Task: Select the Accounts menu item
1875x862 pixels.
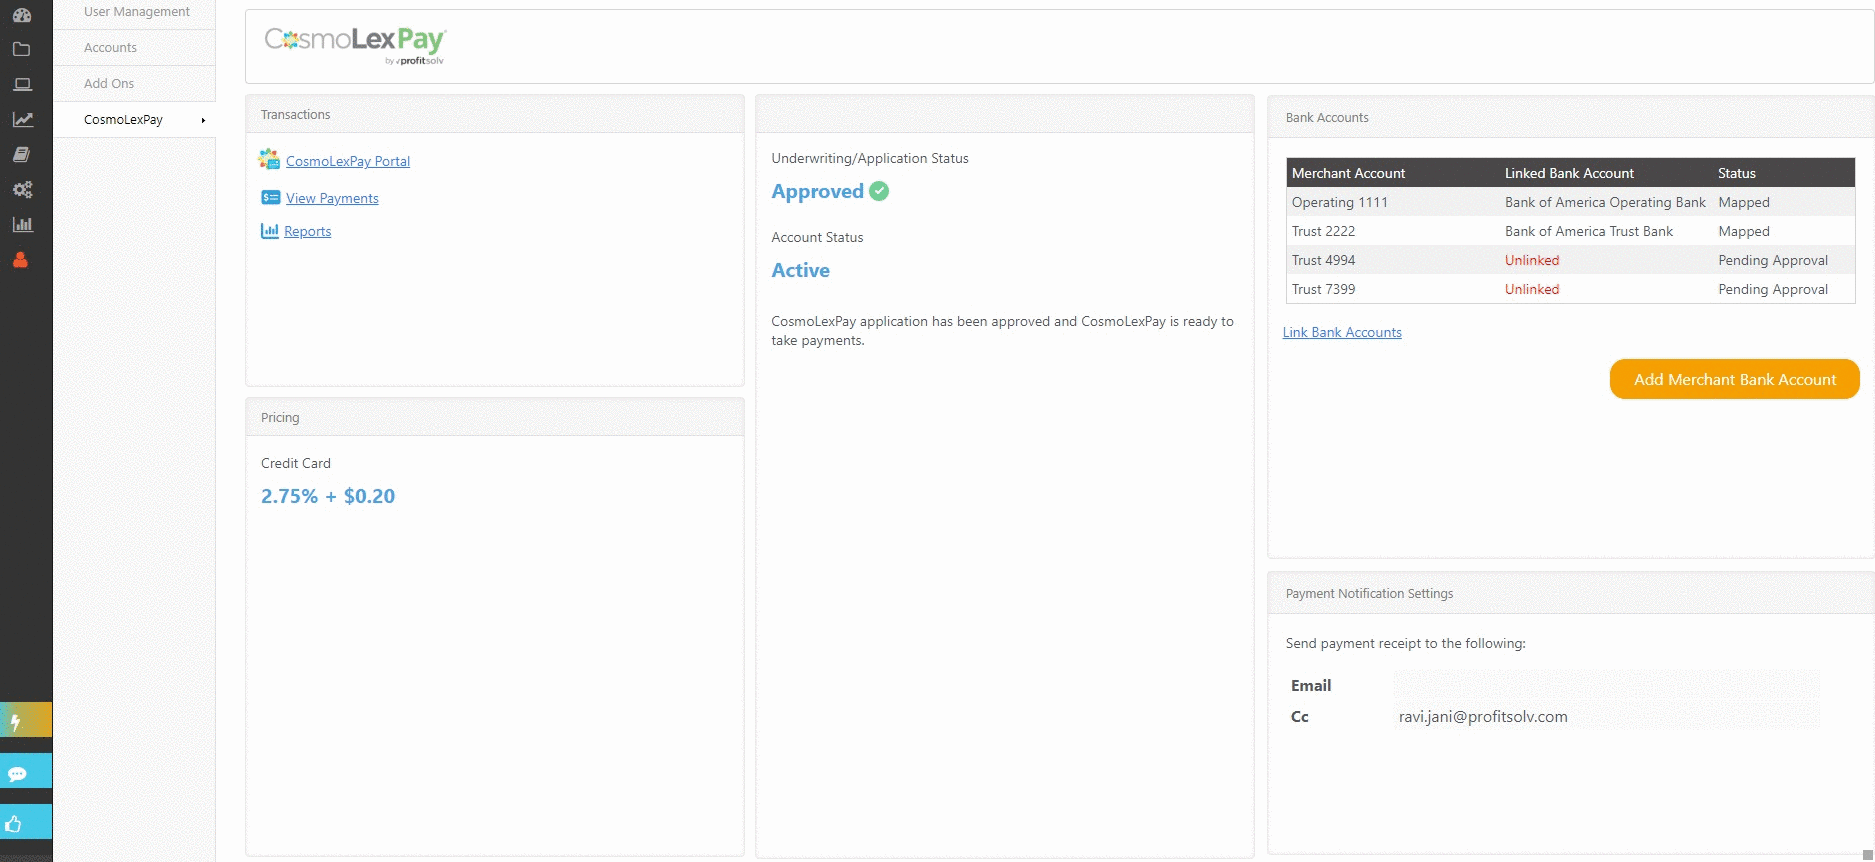Action: [110, 48]
